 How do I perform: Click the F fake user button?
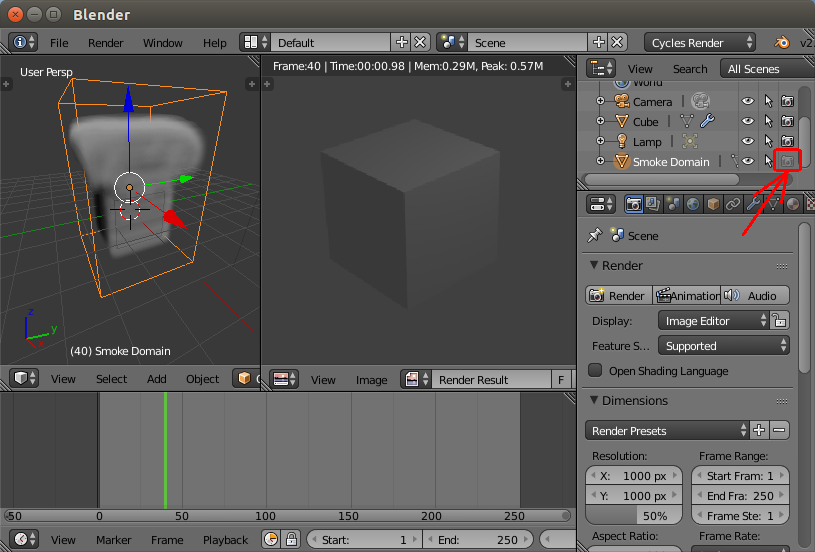pyautogui.click(x=561, y=380)
